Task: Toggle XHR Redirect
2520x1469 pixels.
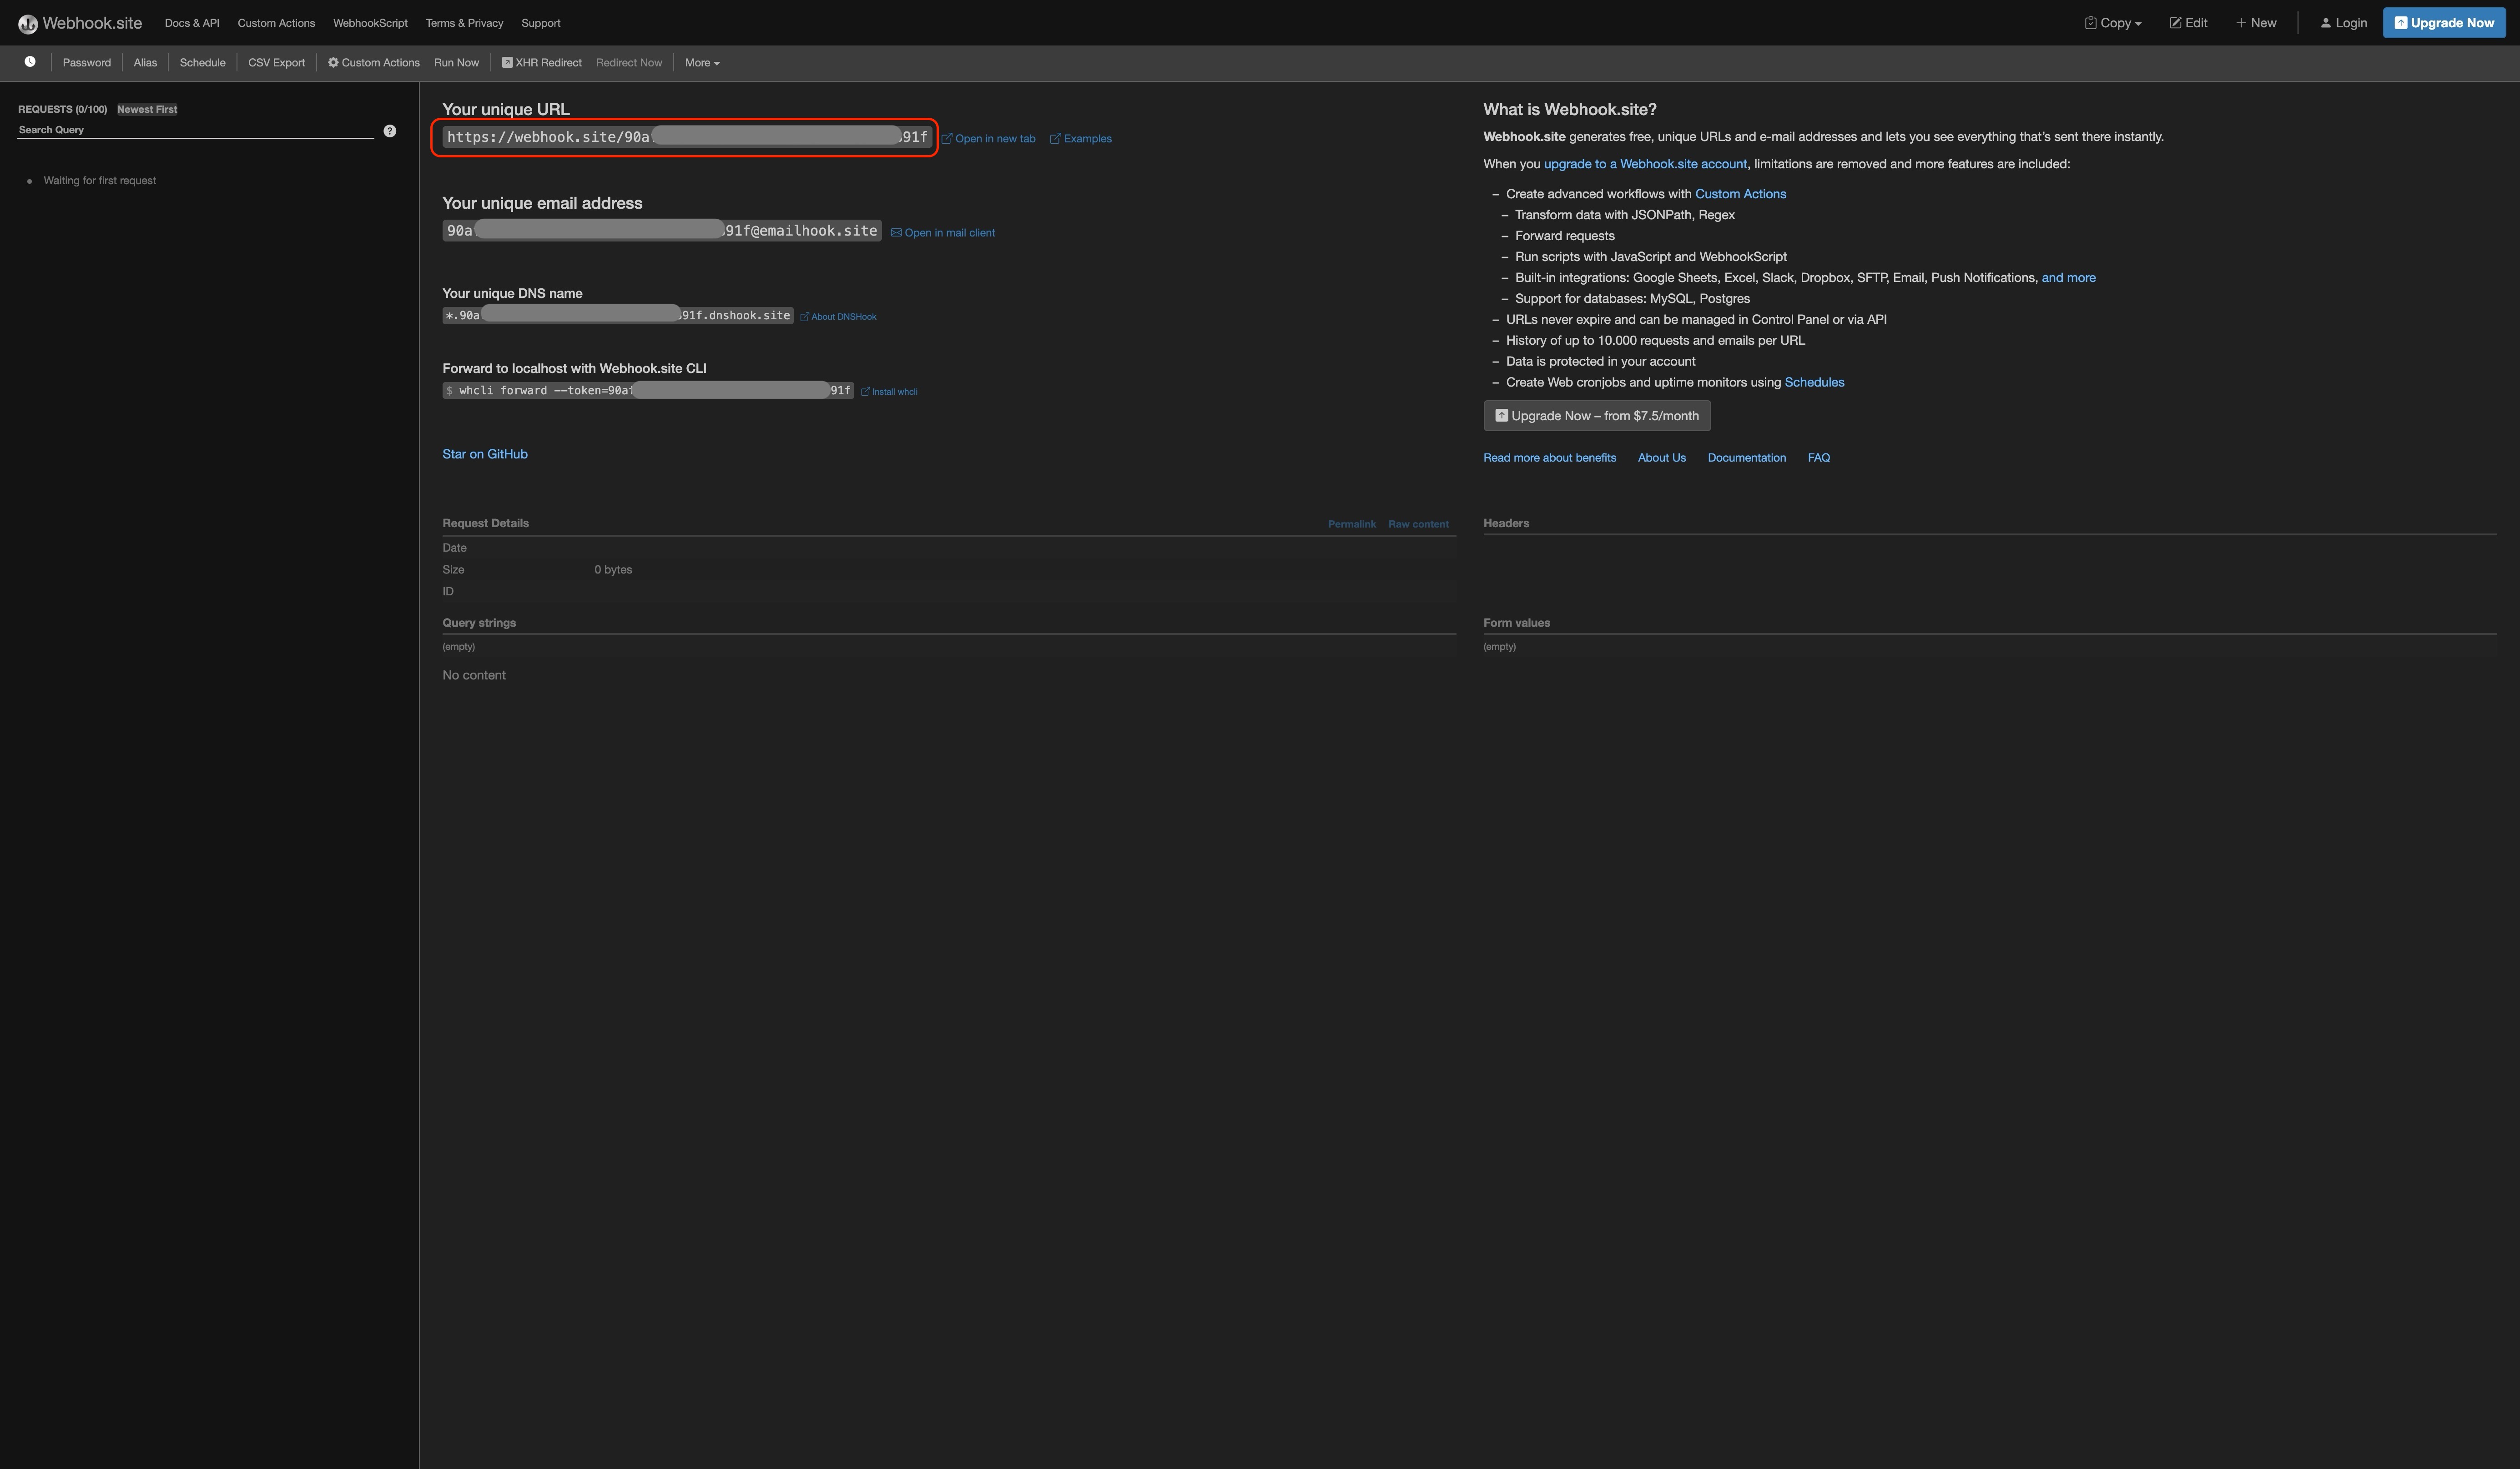Action: click(542, 63)
